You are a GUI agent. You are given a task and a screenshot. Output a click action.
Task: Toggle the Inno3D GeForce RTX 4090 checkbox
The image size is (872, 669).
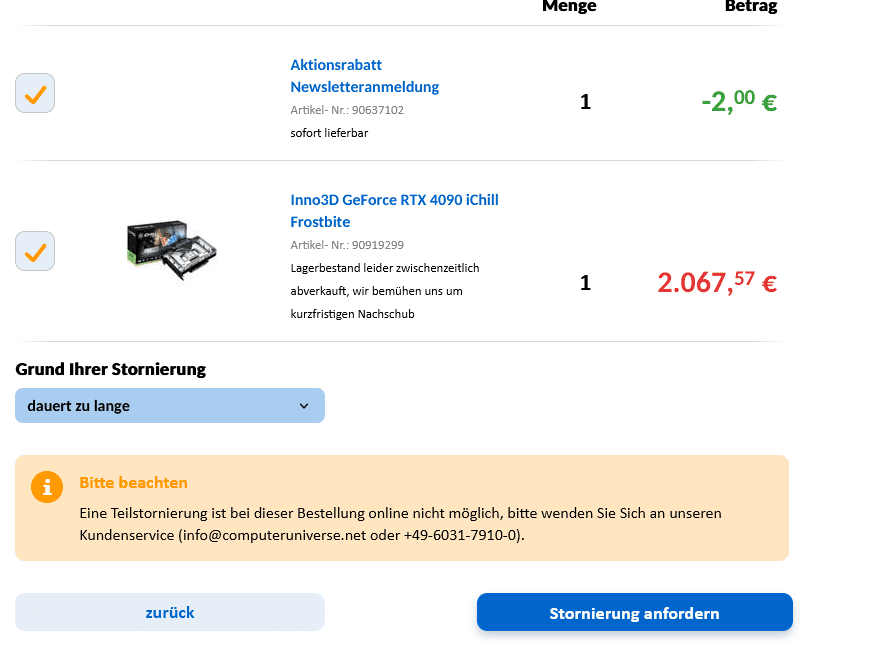point(35,251)
